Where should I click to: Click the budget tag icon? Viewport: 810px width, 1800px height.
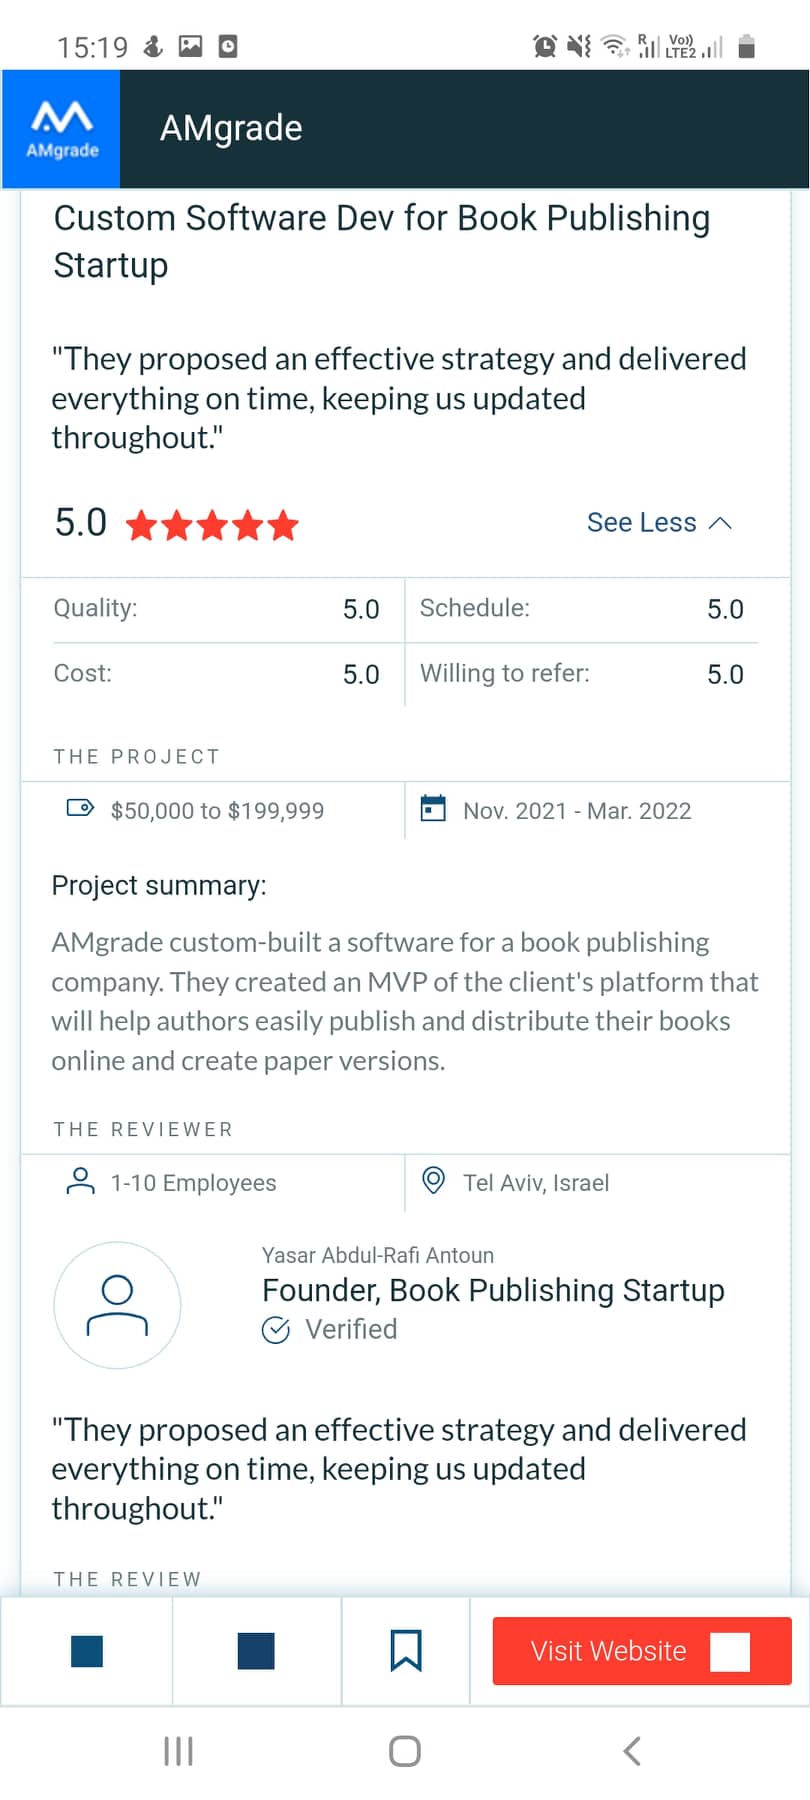pyautogui.click(x=80, y=808)
